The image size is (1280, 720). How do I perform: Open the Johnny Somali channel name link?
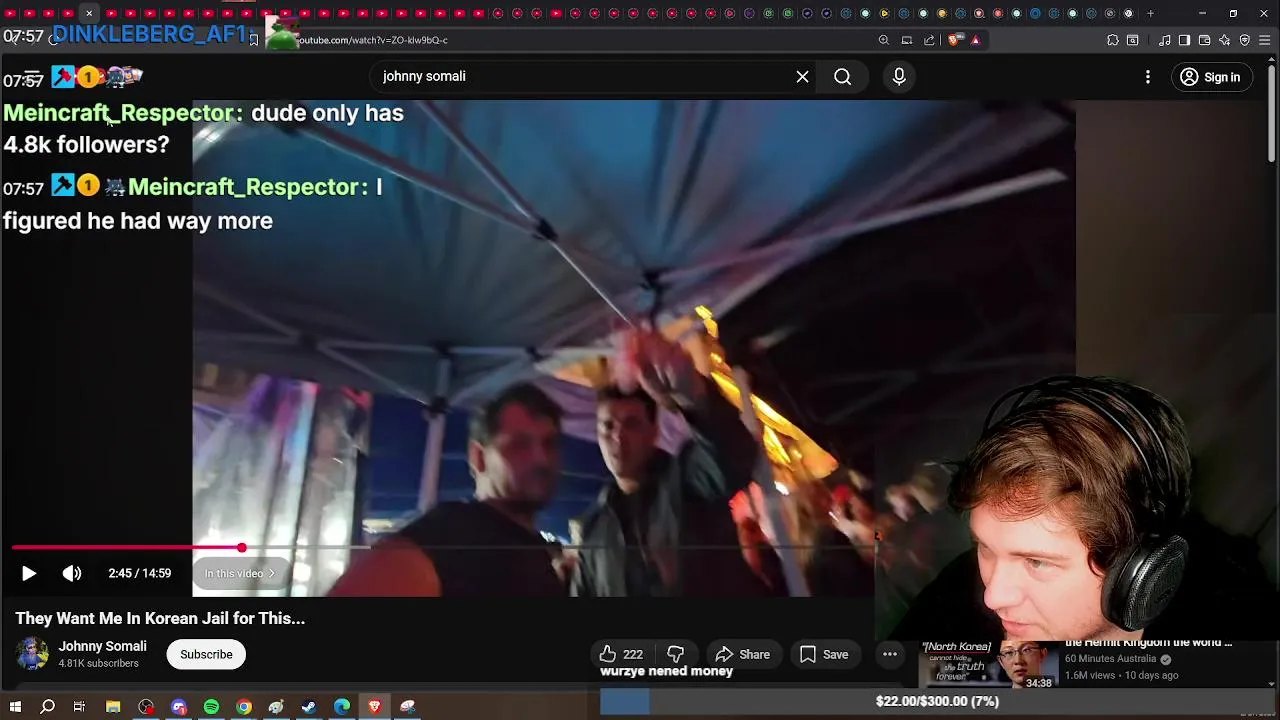[102, 646]
